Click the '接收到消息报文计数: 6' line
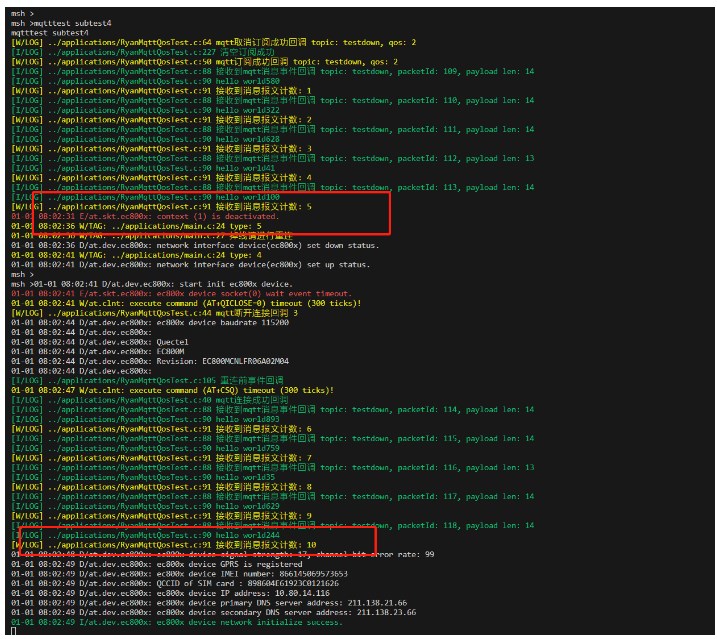717x639 pixels. pos(161,429)
